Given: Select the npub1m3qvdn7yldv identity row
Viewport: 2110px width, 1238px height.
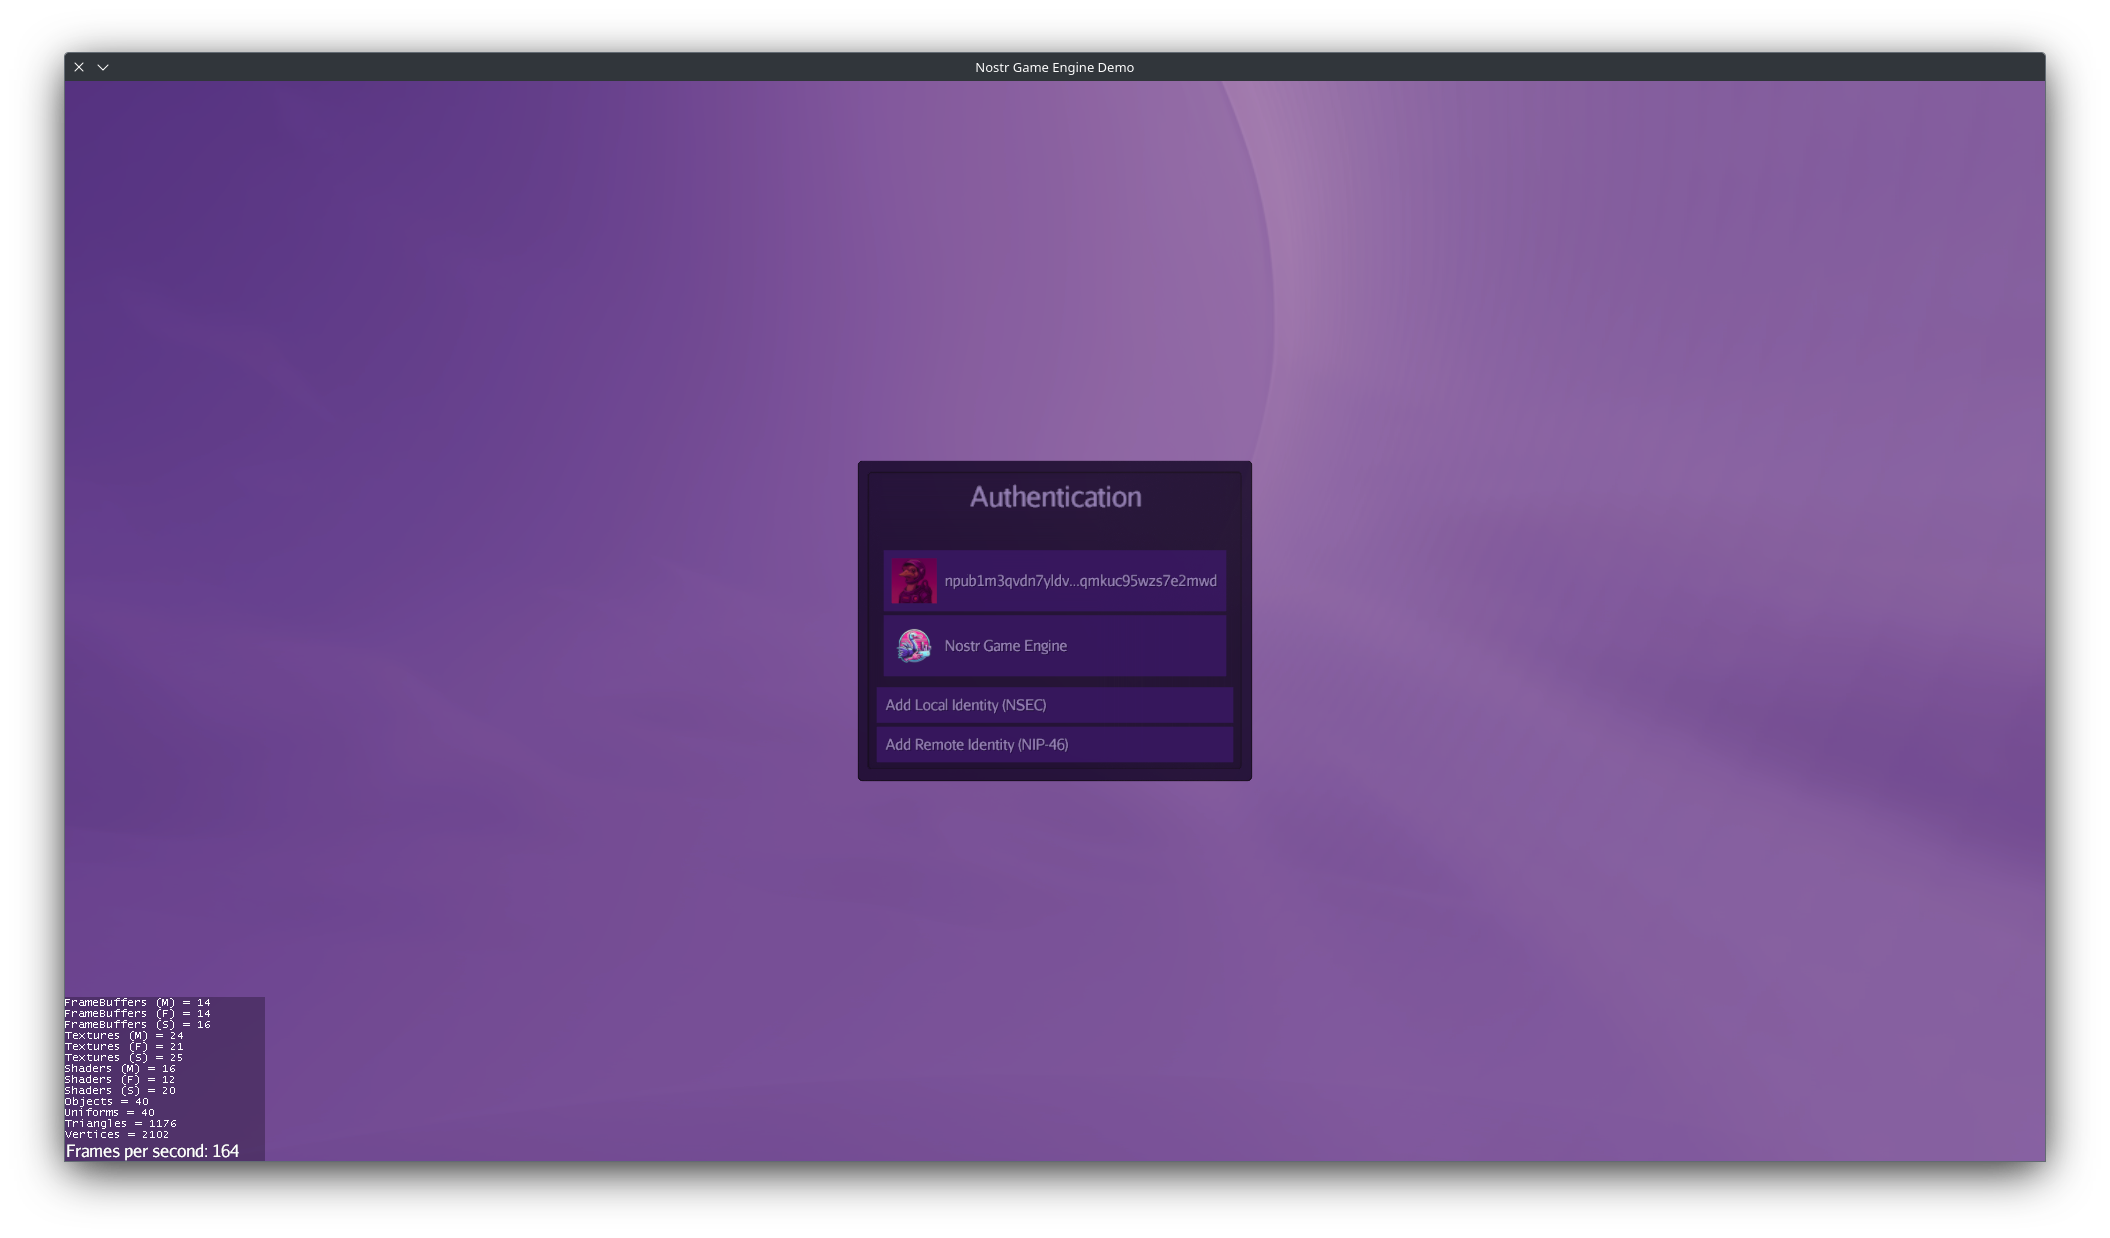Looking at the screenshot, I should point(1054,581).
